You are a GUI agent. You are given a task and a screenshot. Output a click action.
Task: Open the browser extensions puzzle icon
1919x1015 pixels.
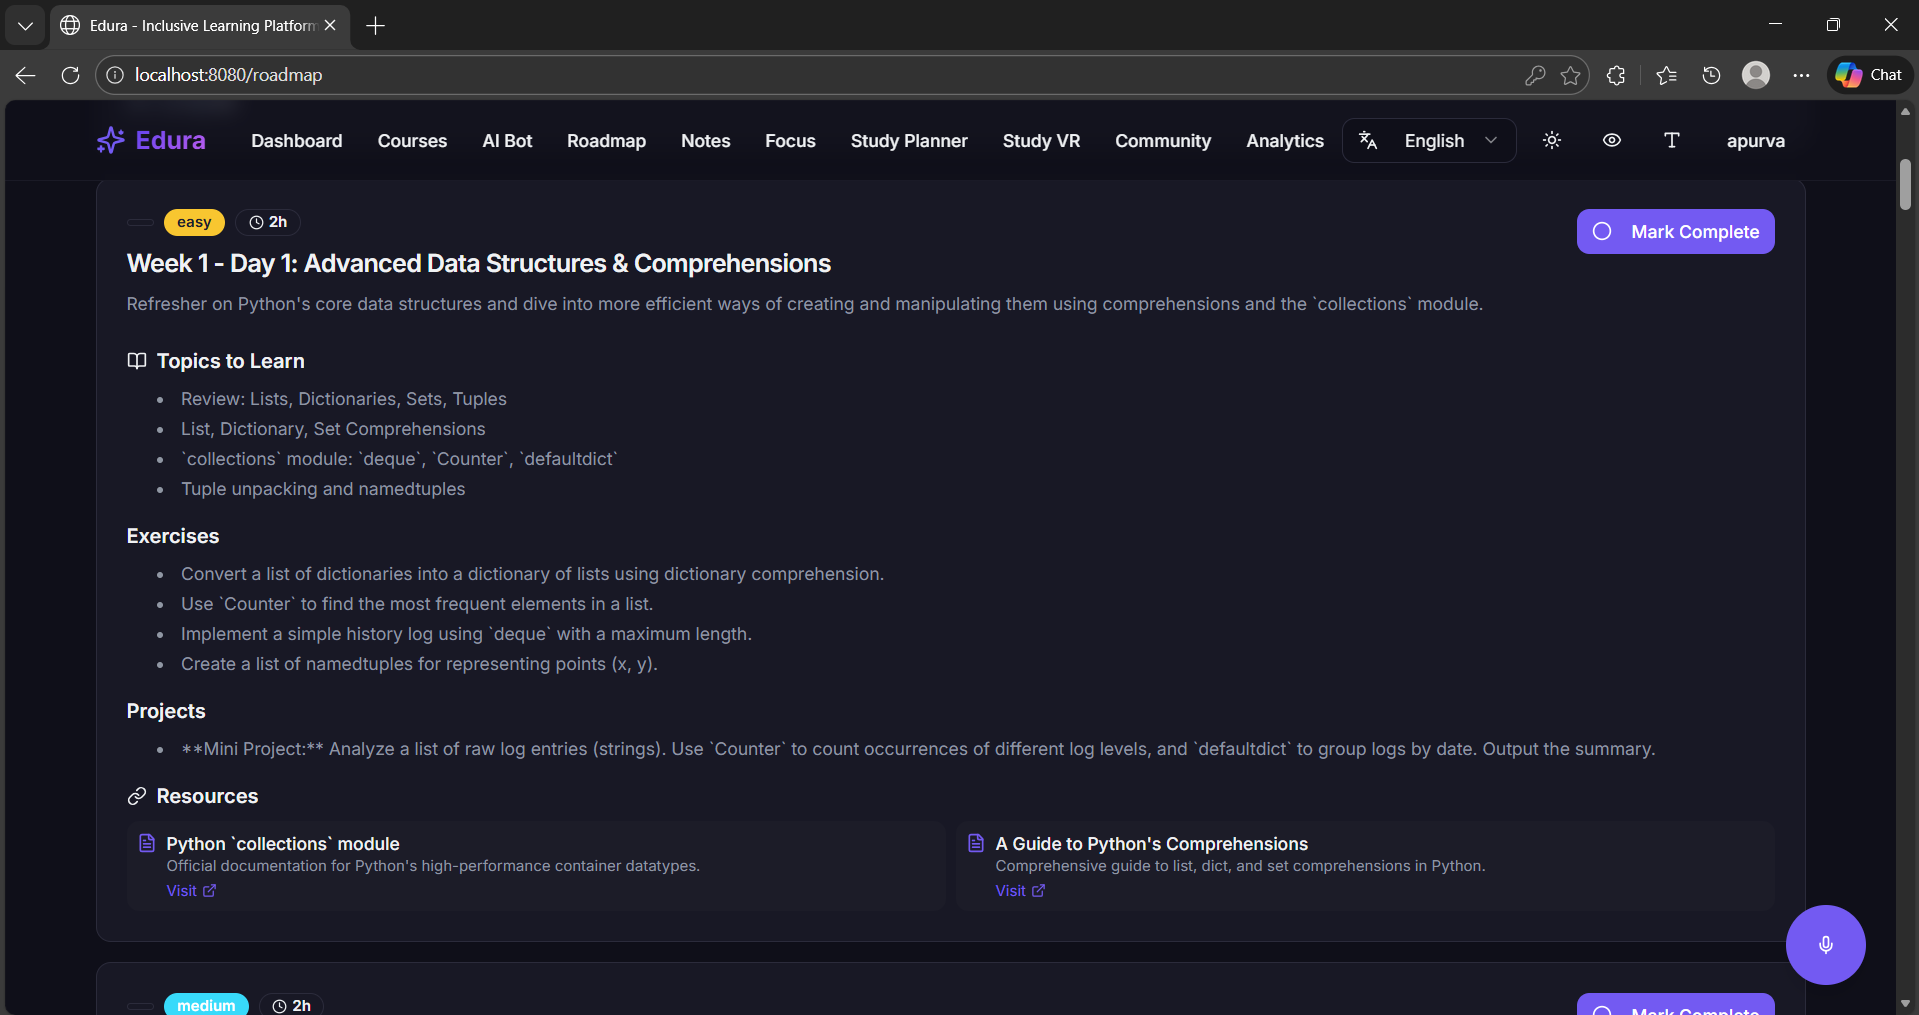(1616, 75)
